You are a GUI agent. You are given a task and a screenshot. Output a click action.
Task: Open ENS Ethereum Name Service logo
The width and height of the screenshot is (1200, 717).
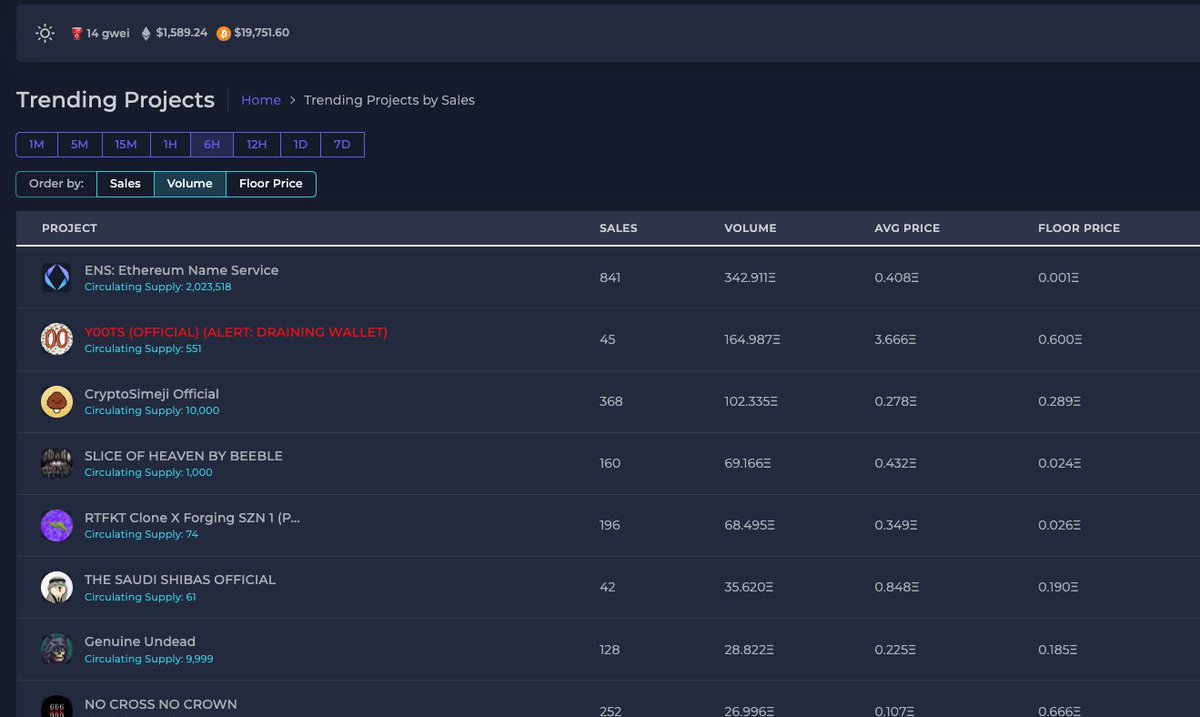56,278
